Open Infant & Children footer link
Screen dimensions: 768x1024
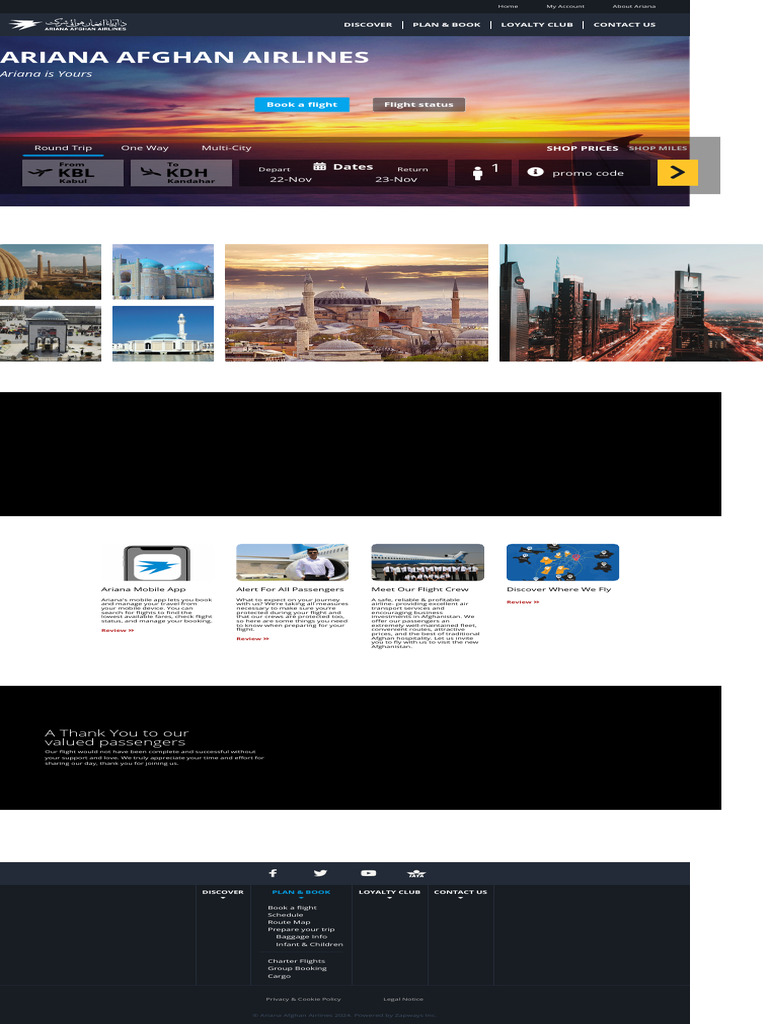pos(310,944)
